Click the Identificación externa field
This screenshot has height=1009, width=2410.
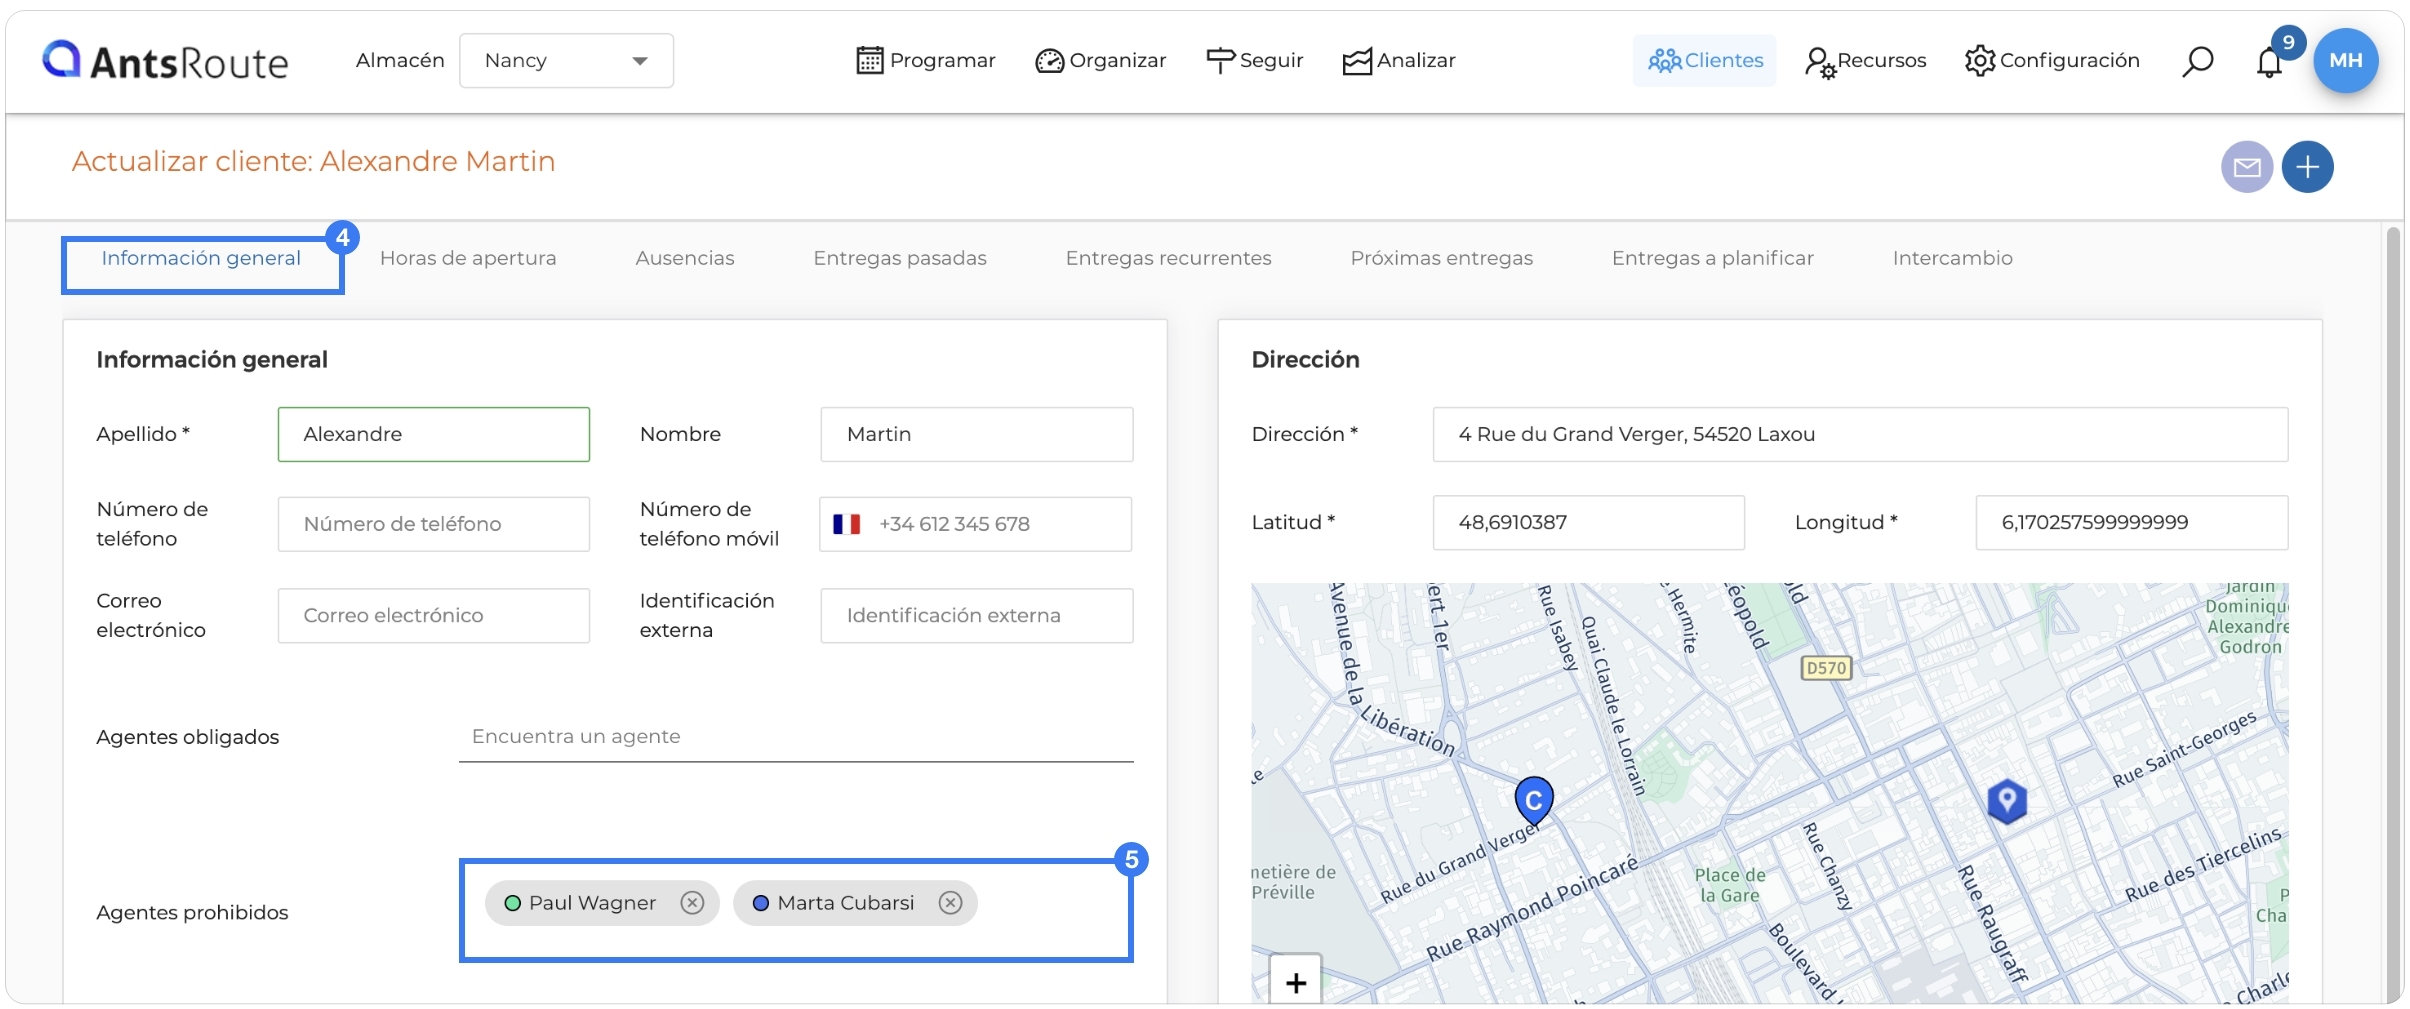[977, 615]
